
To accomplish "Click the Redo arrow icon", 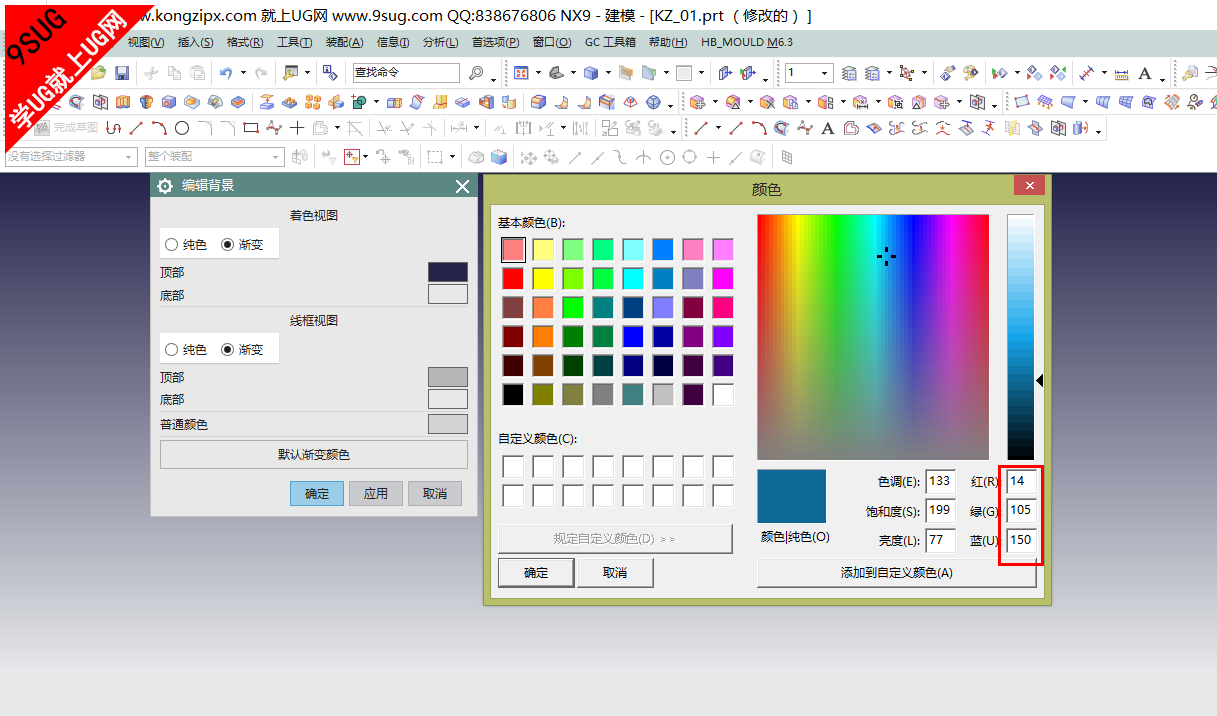I will pyautogui.click(x=261, y=73).
